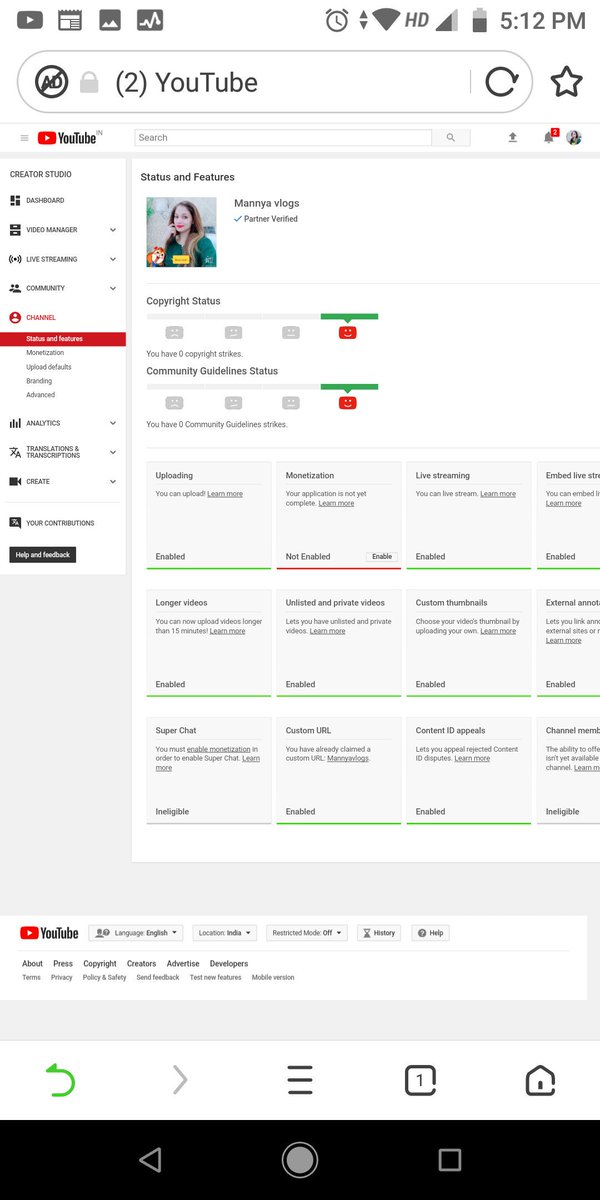Expand Community section
The height and width of the screenshot is (1200, 600).
pyautogui.click(x=113, y=288)
